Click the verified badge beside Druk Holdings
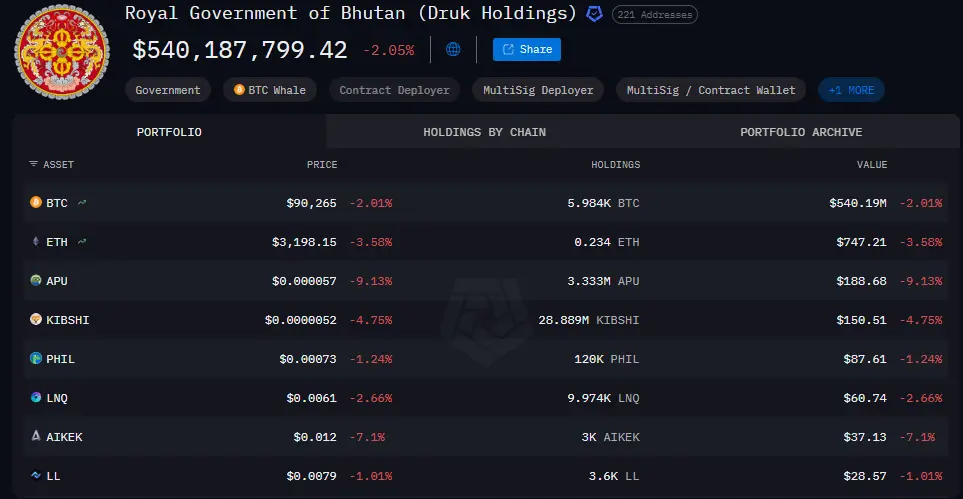Viewport: 963px width, 499px height. pyautogui.click(x=594, y=14)
